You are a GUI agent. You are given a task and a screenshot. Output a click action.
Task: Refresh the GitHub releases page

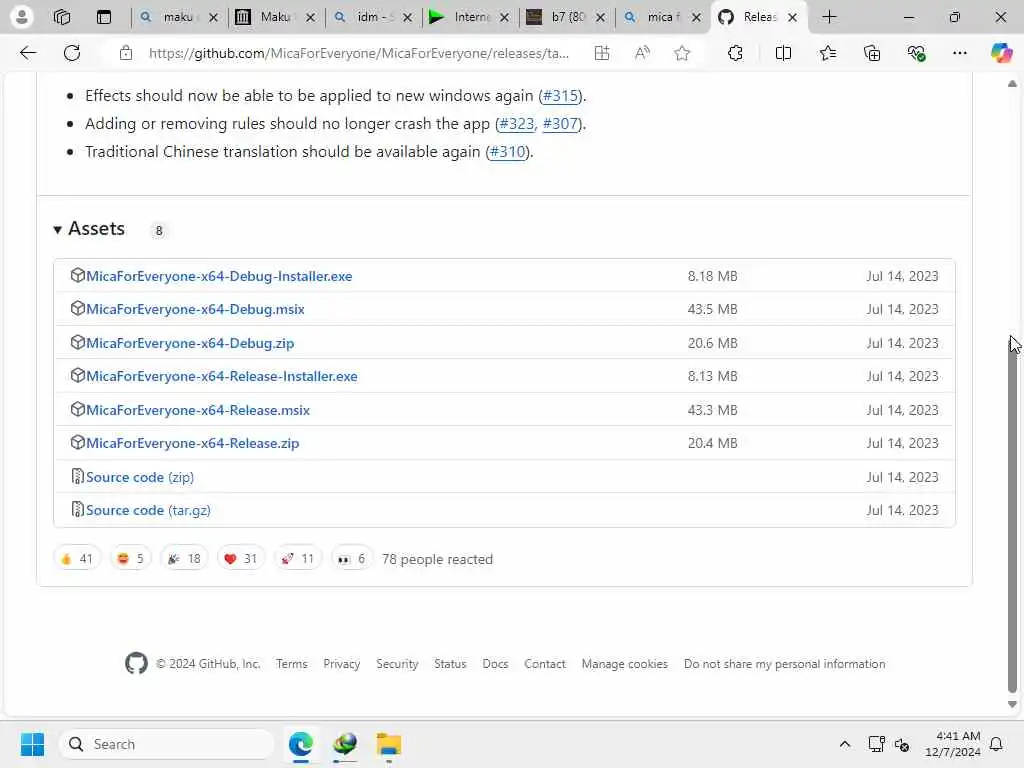pos(72,53)
